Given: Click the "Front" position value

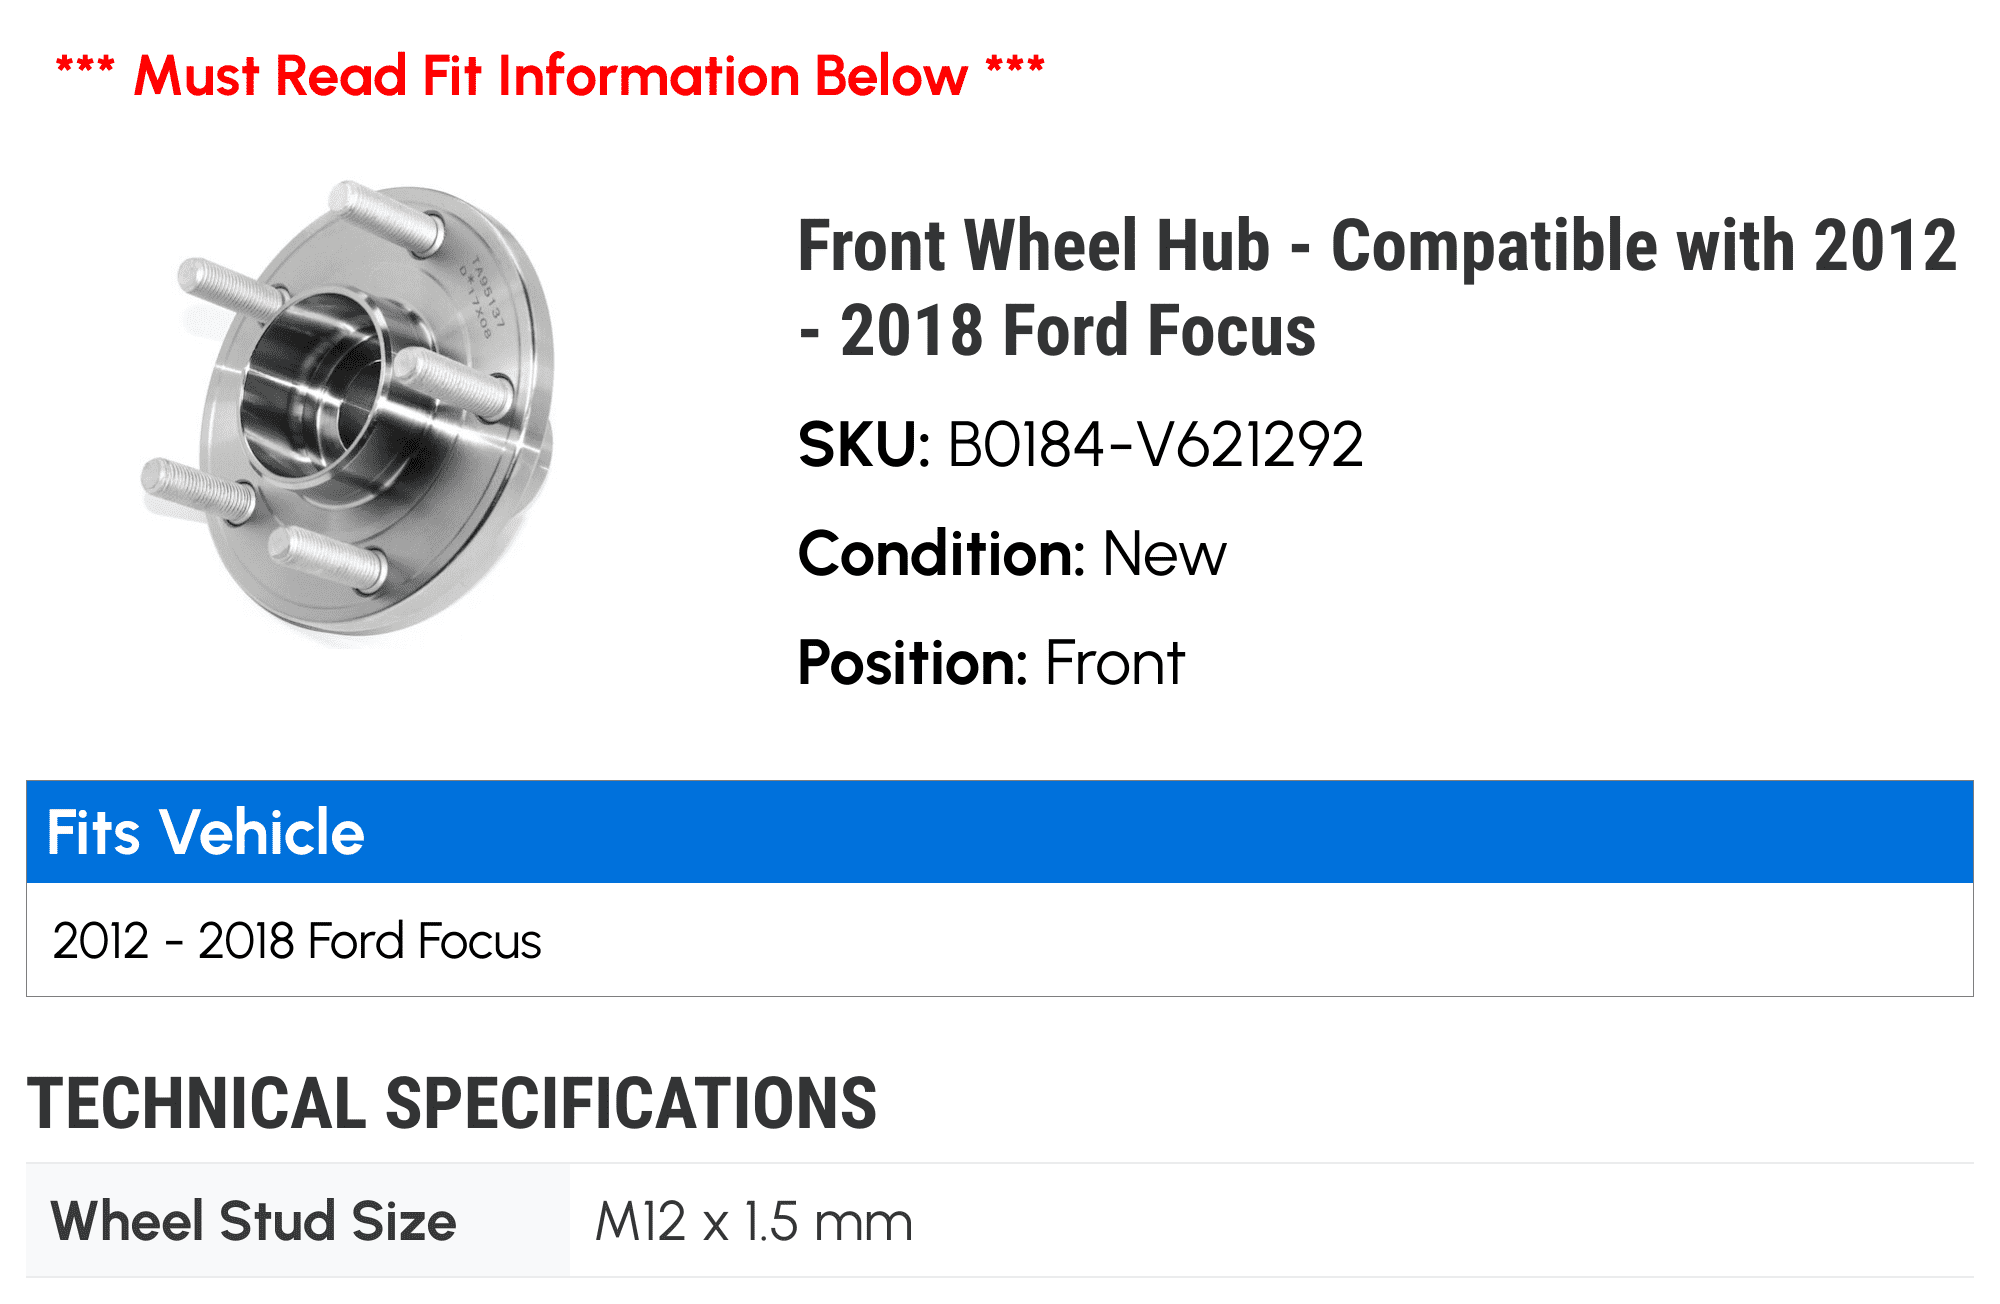Looking at the screenshot, I should (1115, 663).
